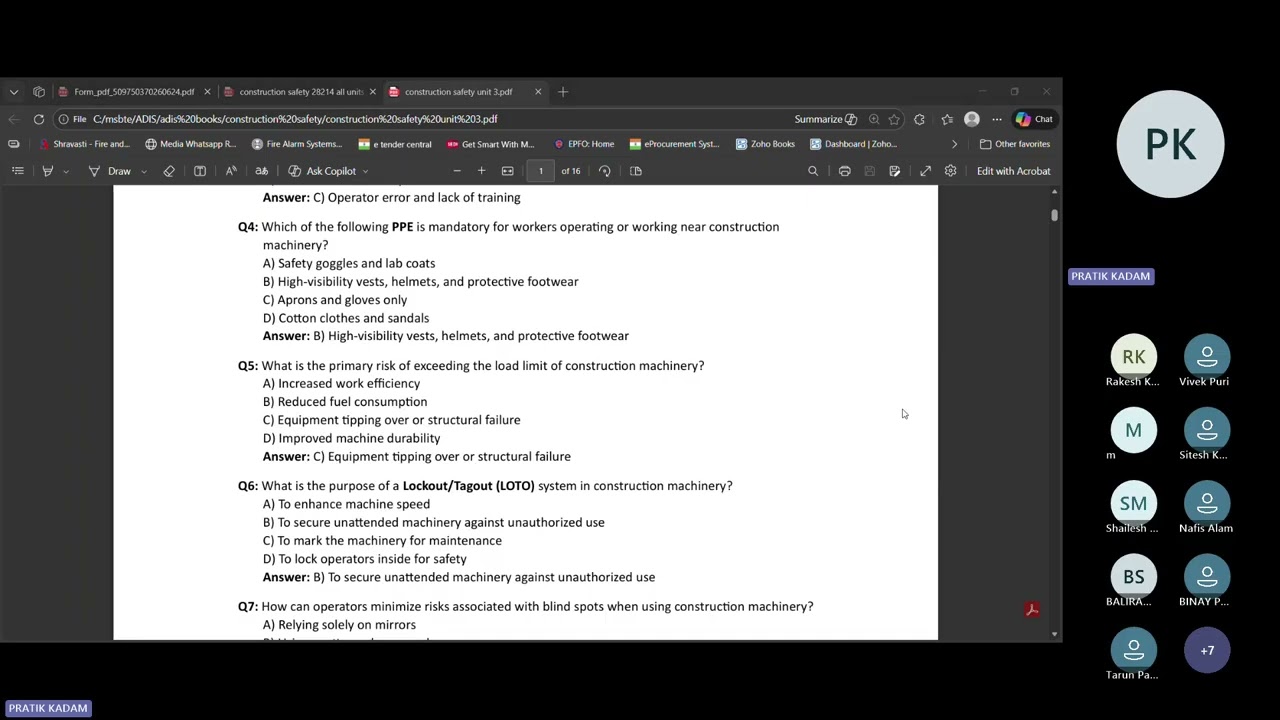Click the Translate icon in PDF toolbar
The image size is (1280, 720).
click(x=262, y=171)
